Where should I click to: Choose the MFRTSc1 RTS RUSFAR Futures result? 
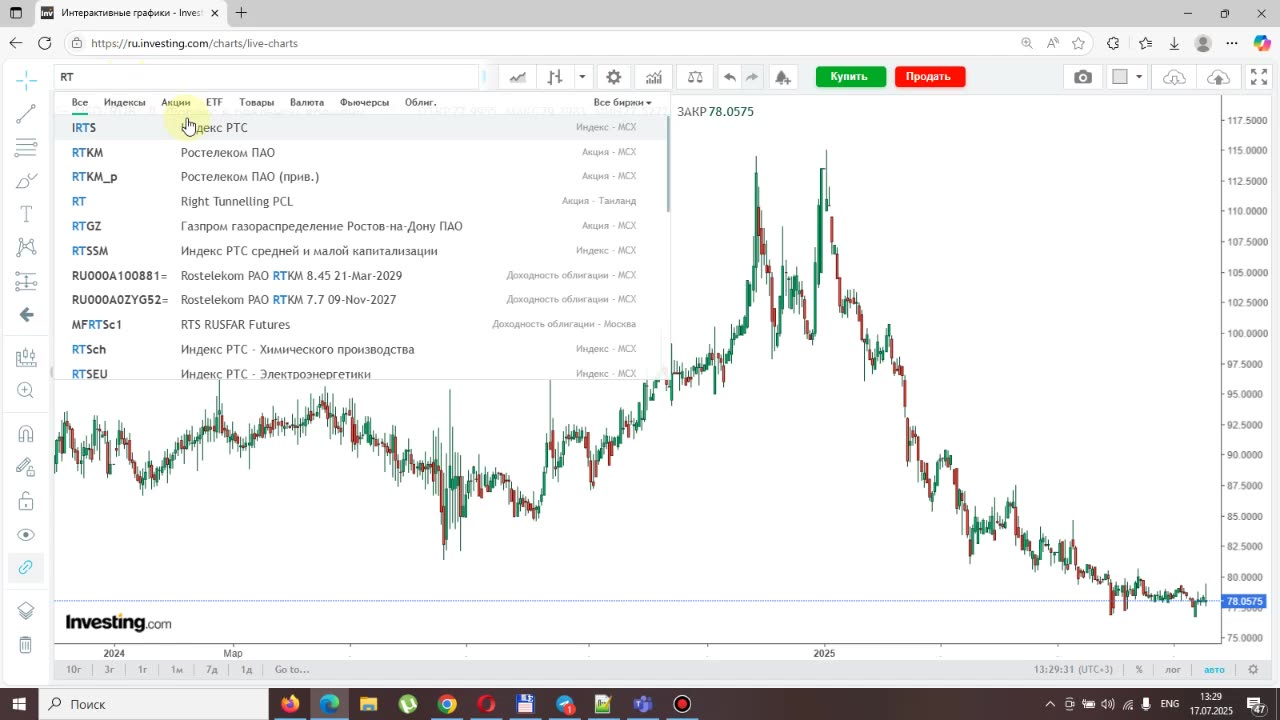[x=360, y=324]
